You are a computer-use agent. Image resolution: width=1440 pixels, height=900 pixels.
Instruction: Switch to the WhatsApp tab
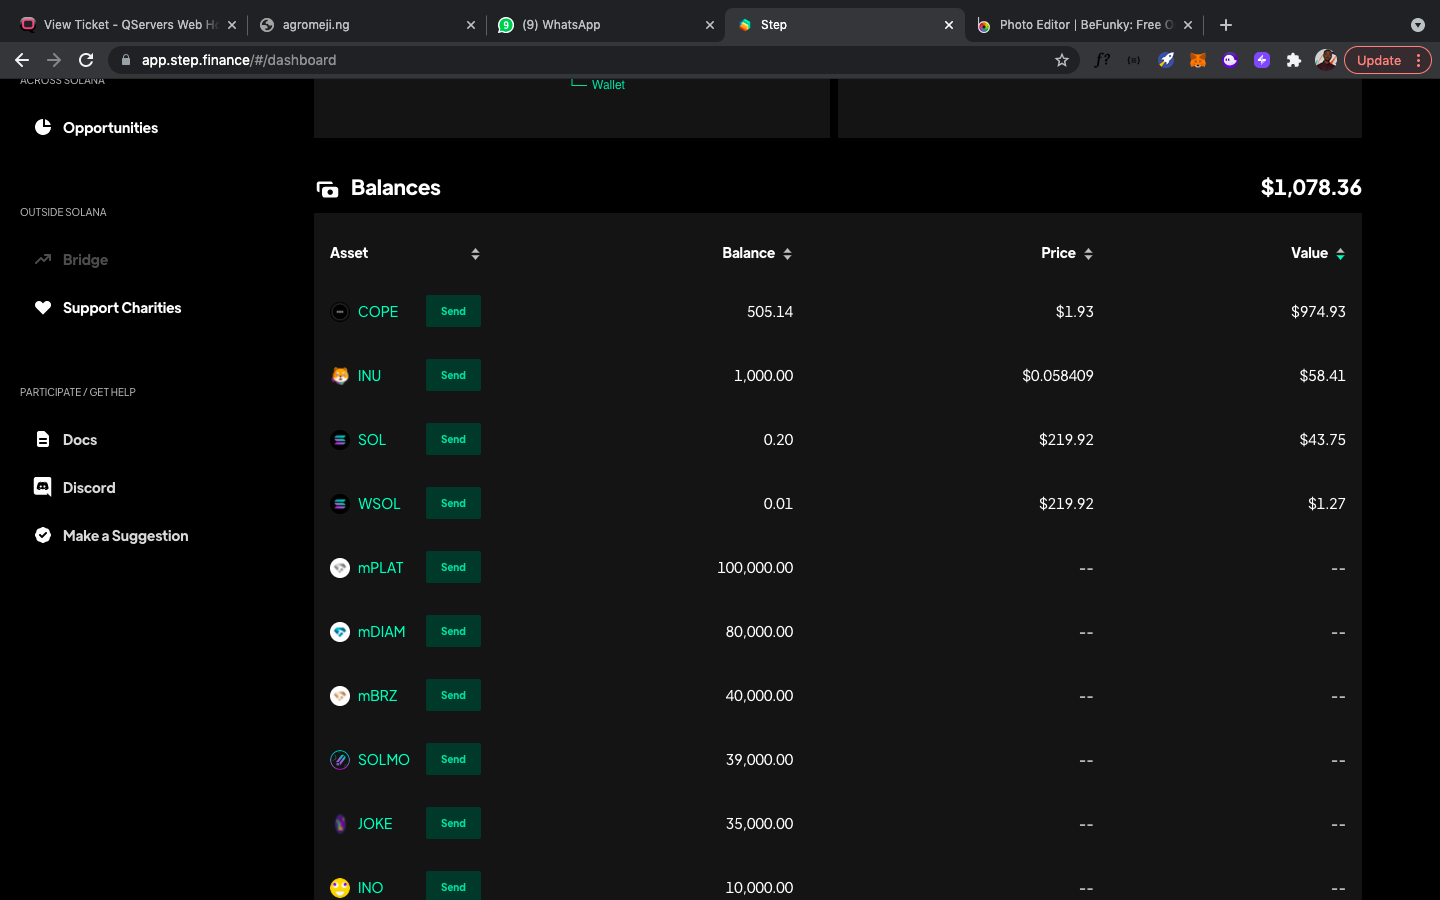click(605, 25)
